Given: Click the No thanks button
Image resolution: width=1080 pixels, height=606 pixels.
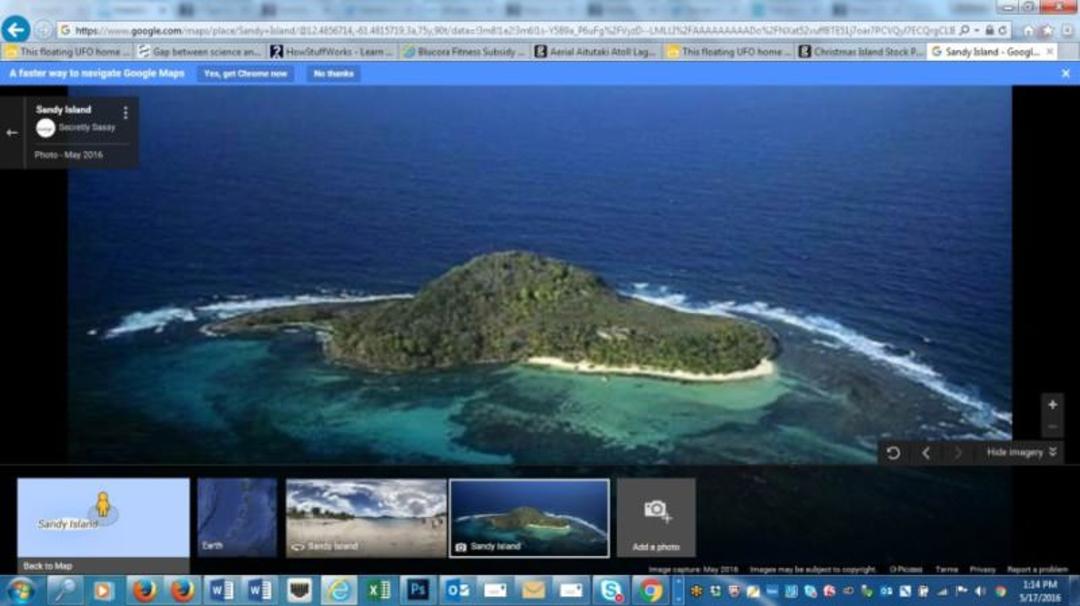Looking at the screenshot, I should [333, 74].
